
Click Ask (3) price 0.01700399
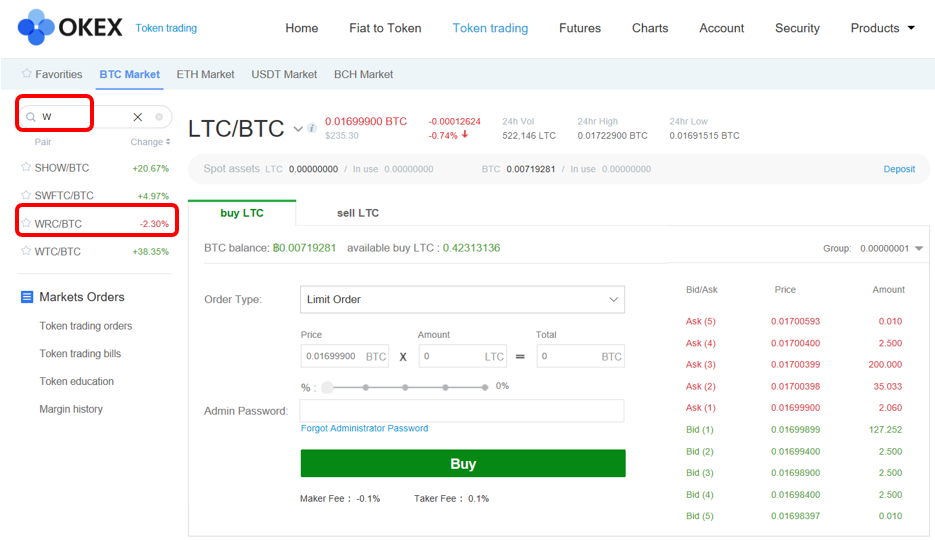[x=795, y=364]
